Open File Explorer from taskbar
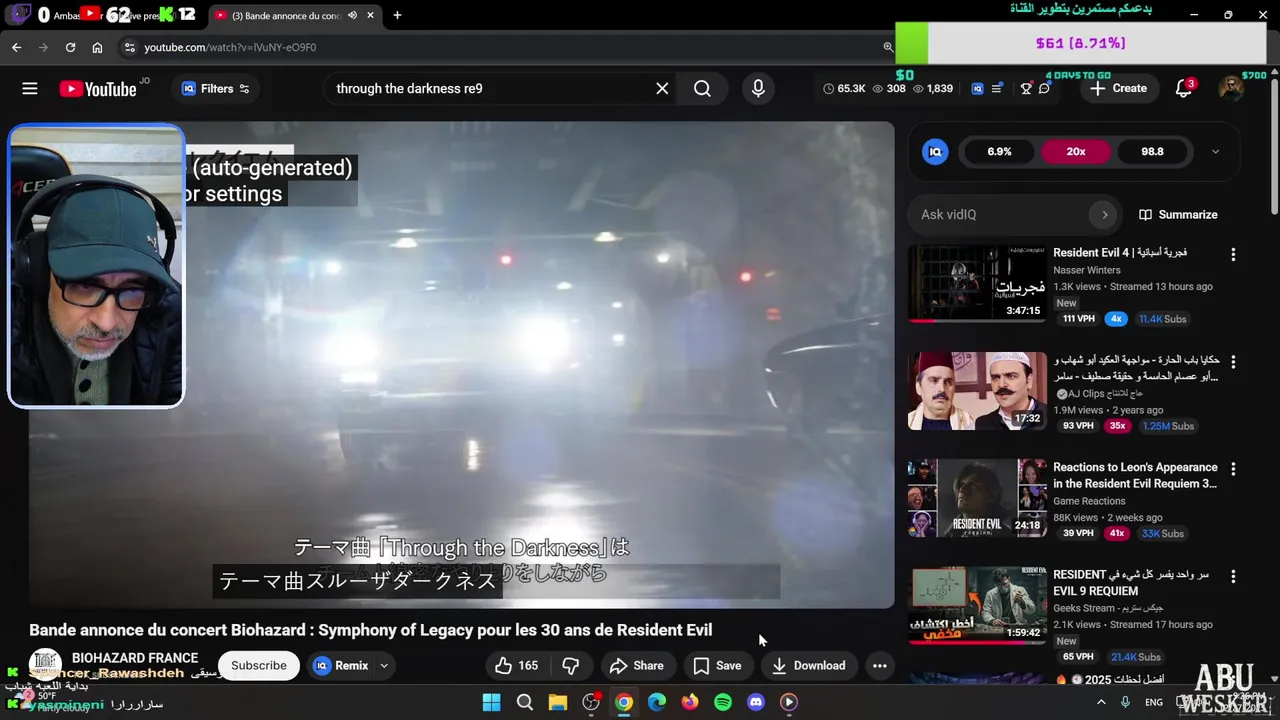Viewport: 1280px width, 720px height. [x=558, y=702]
